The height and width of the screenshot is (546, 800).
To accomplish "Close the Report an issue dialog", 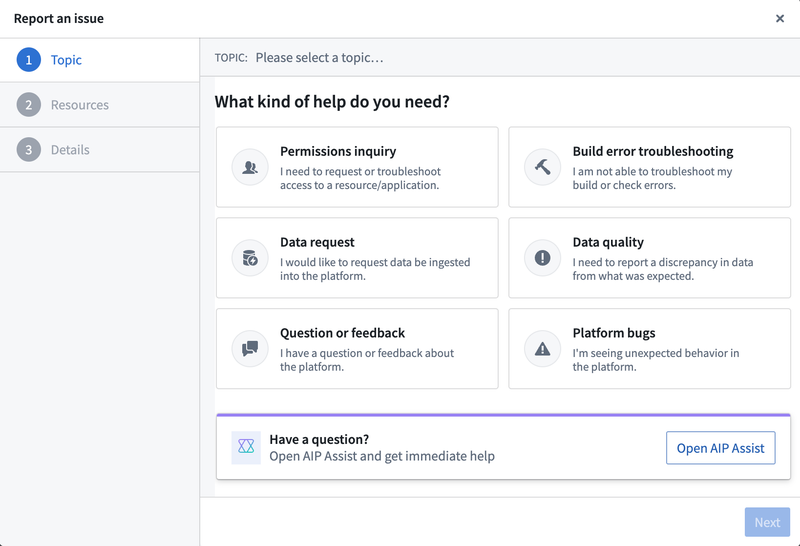I will tap(780, 18).
